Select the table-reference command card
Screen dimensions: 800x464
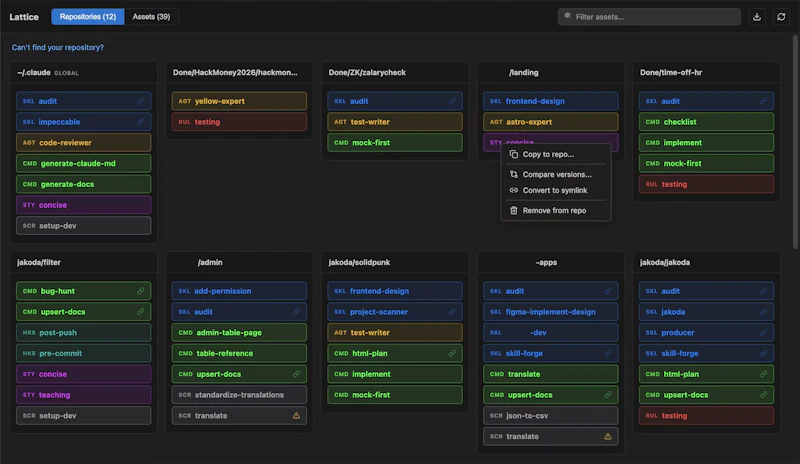tap(239, 353)
